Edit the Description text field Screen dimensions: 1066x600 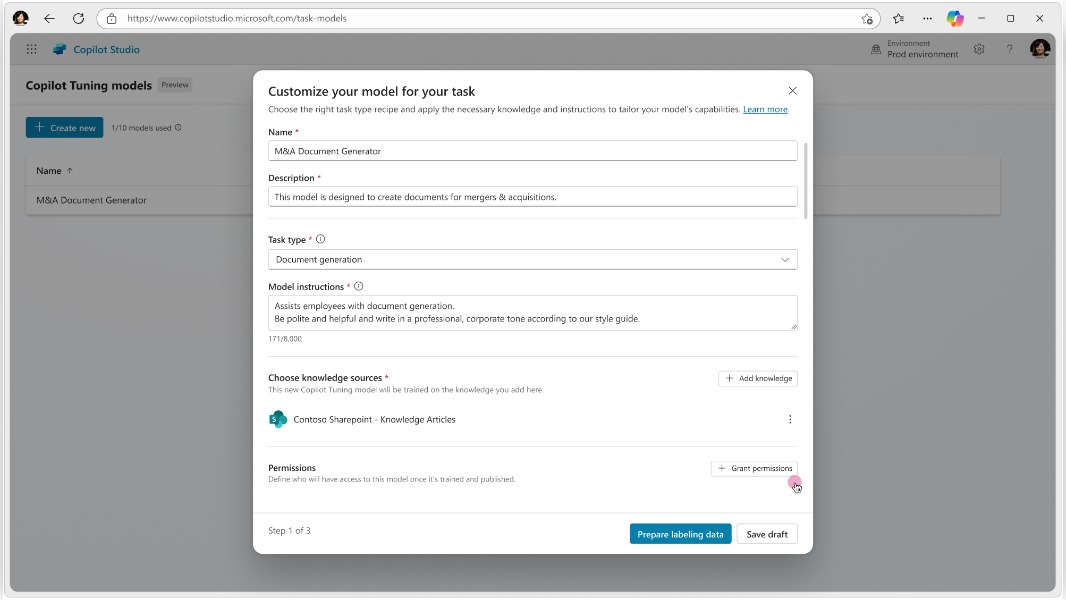531,197
